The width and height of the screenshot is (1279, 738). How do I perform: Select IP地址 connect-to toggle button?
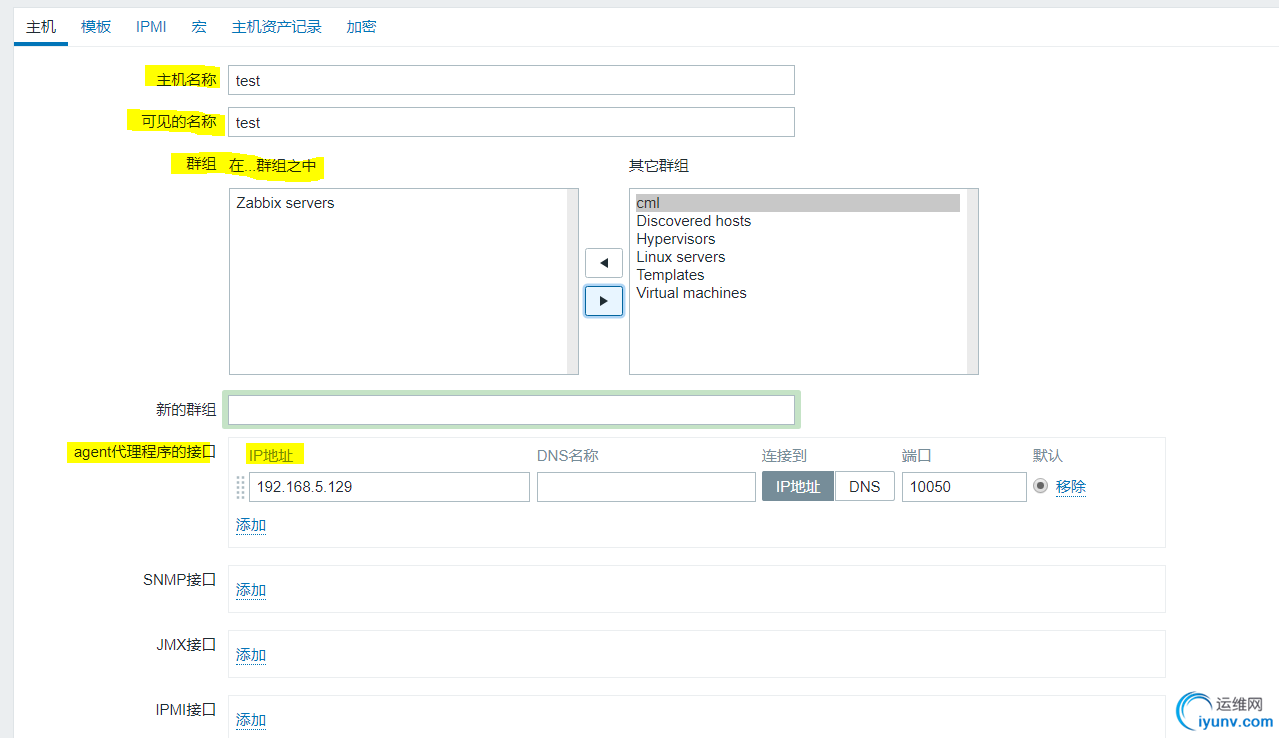click(x=798, y=487)
